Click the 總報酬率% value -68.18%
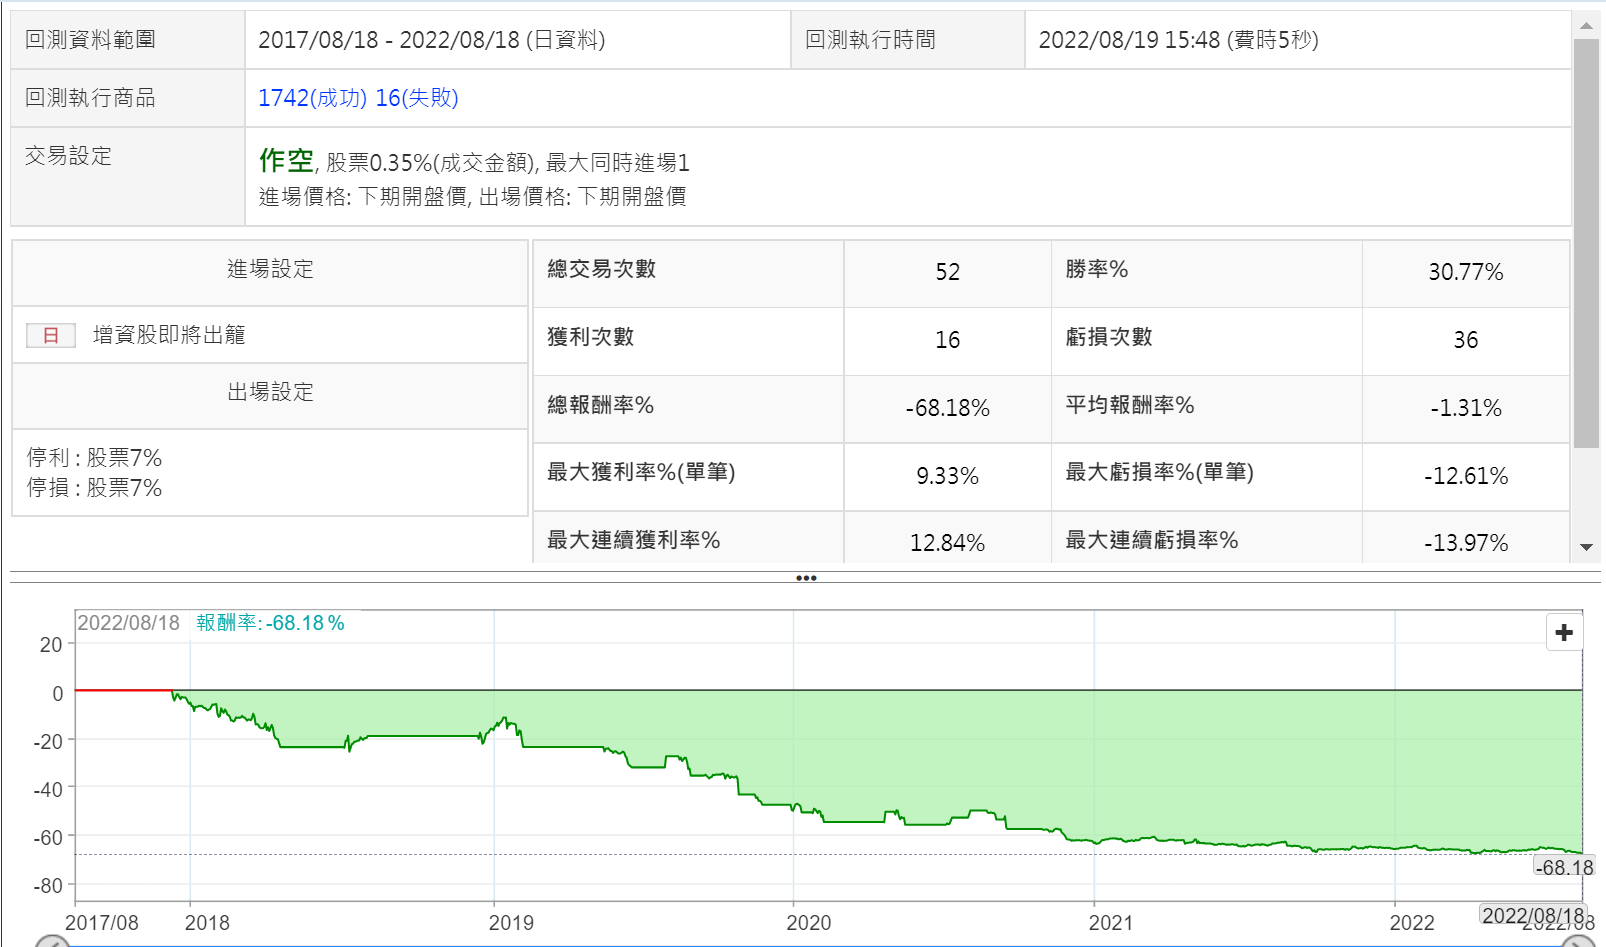The height and width of the screenshot is (947, 1606). tap(947, 408)
